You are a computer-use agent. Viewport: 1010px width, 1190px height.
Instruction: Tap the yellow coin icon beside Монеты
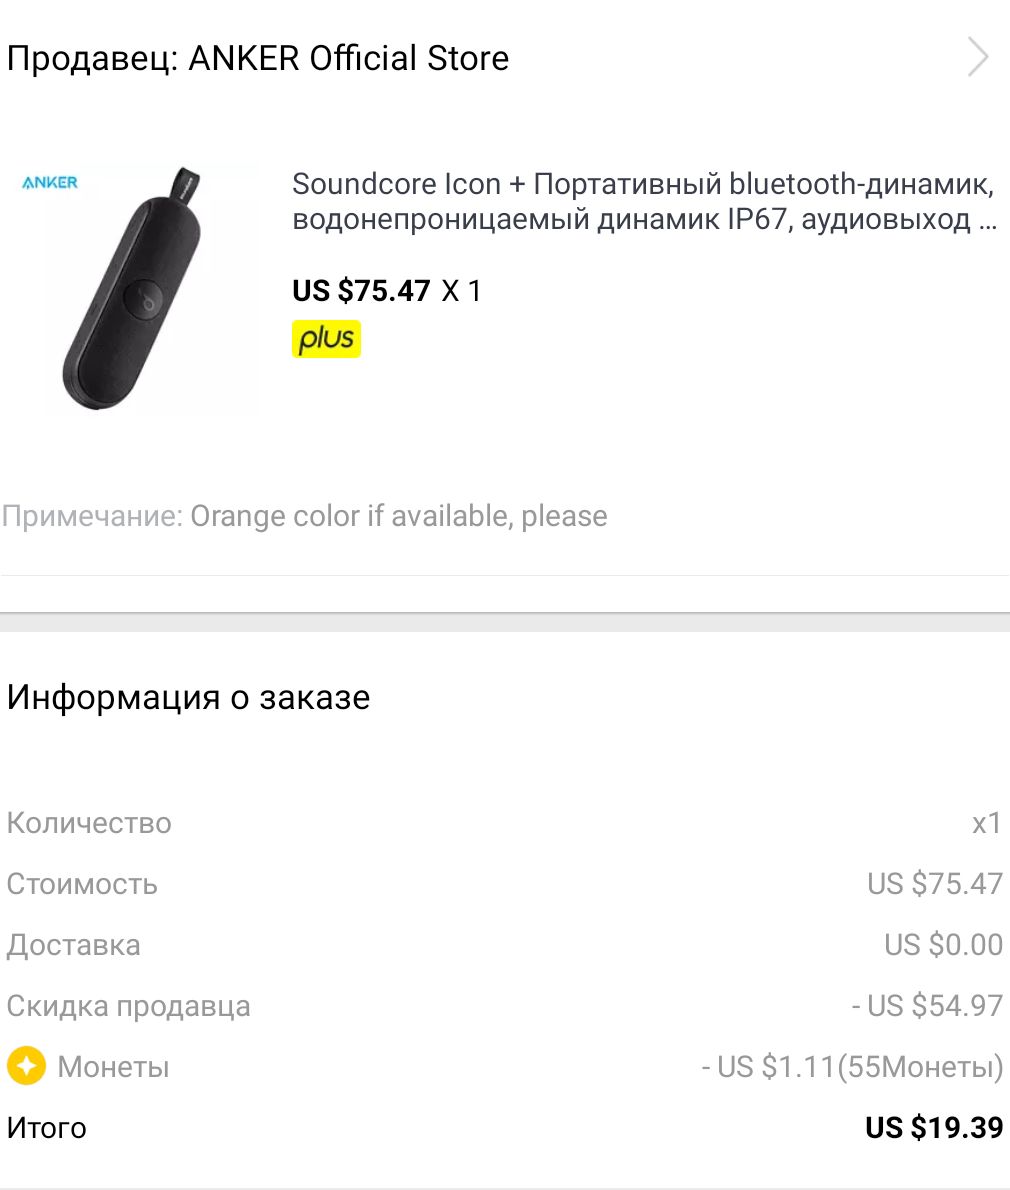point(27,1066)
